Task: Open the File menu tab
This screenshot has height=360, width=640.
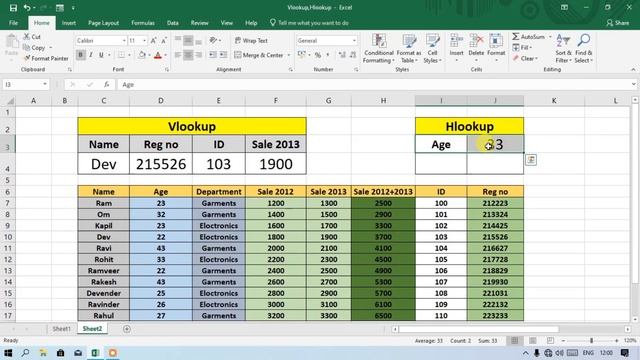Action: click(x=13, y=23)
